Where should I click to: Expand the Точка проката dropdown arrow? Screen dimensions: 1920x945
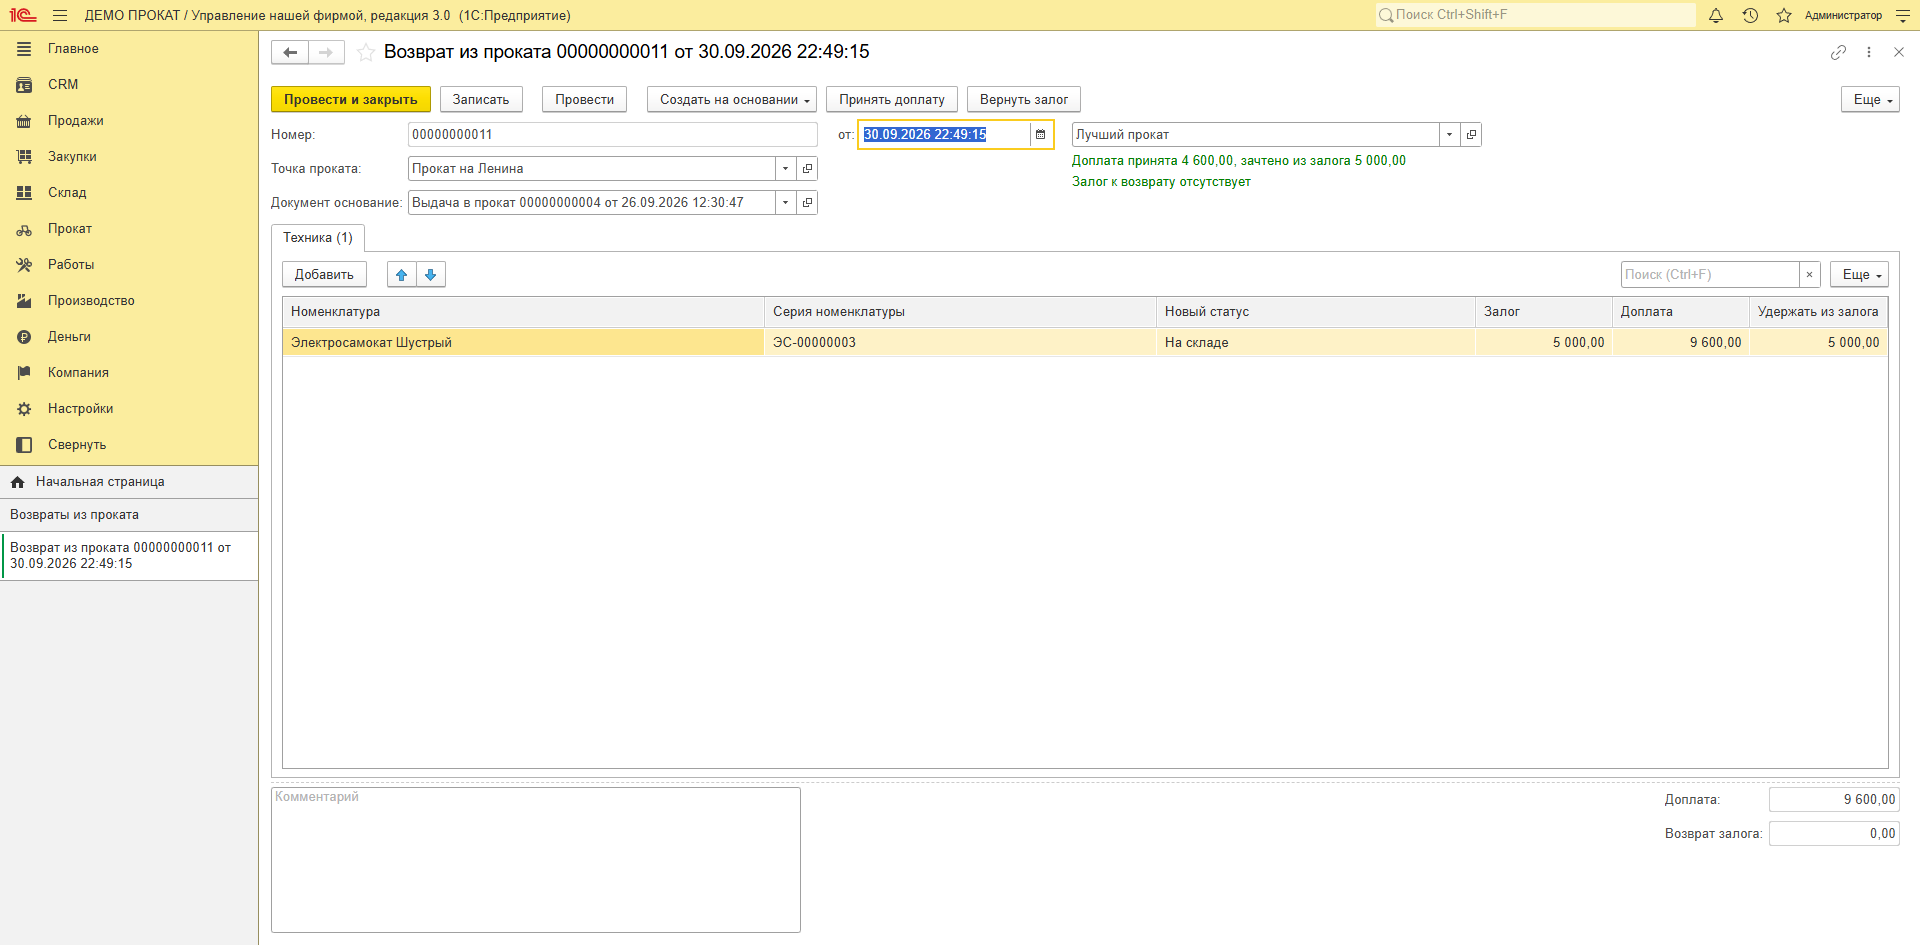click(785, 168)
